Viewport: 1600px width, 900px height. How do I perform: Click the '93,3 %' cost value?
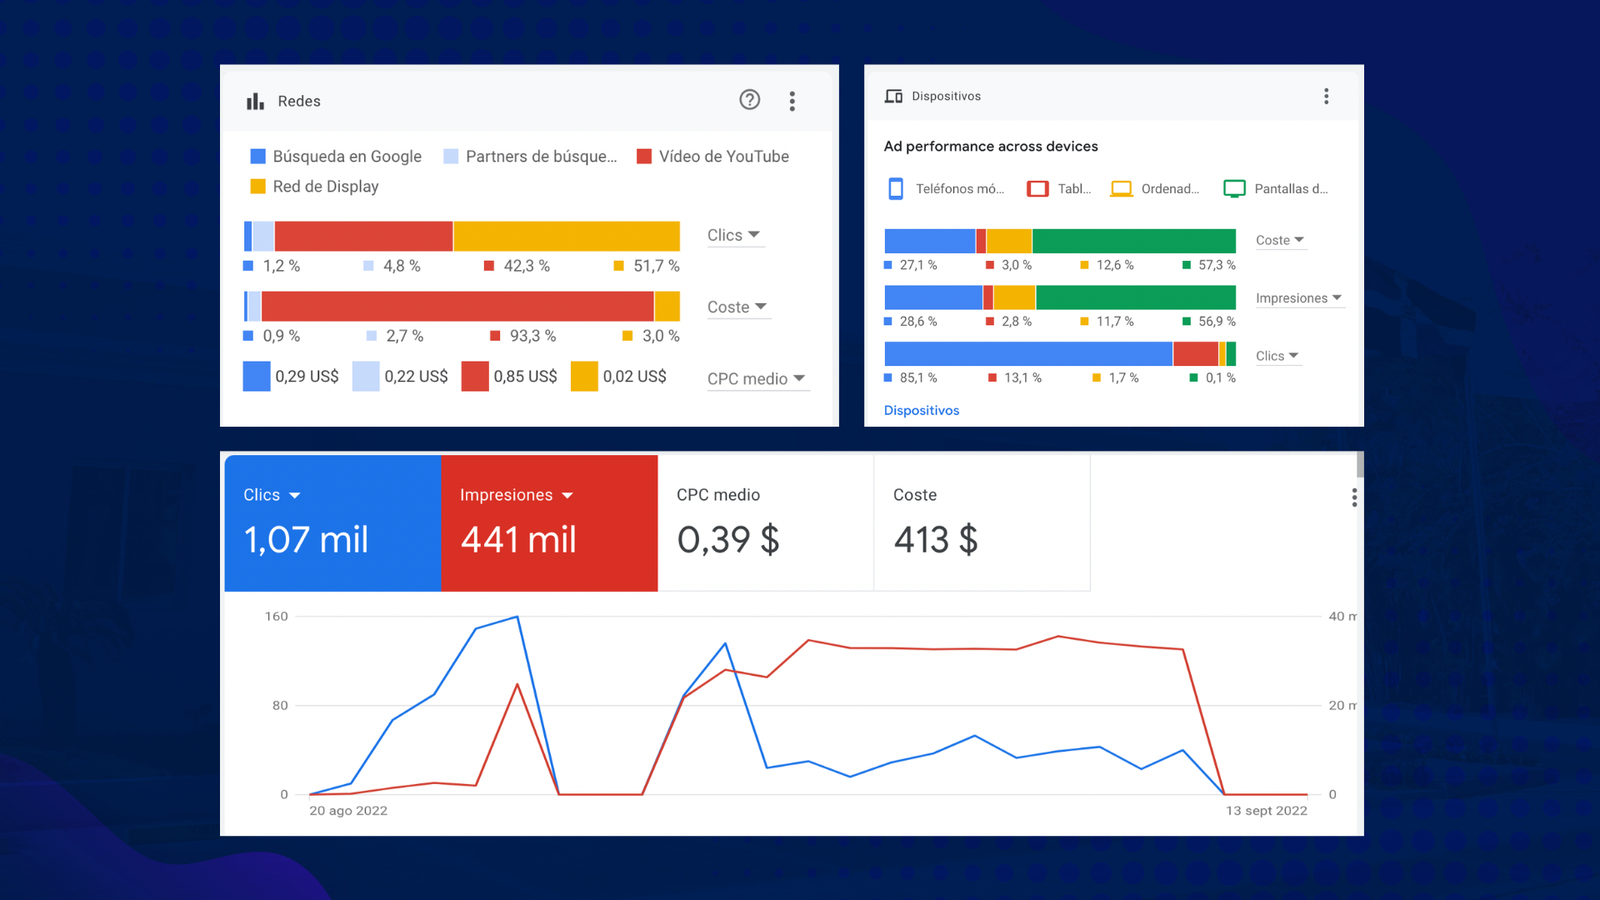(533, 336)
